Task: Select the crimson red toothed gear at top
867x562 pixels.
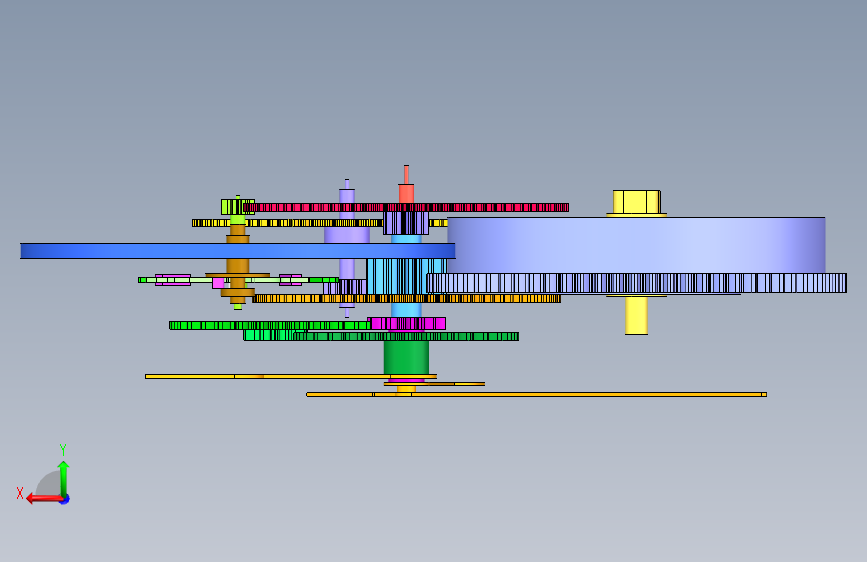Action: [406, 207]
